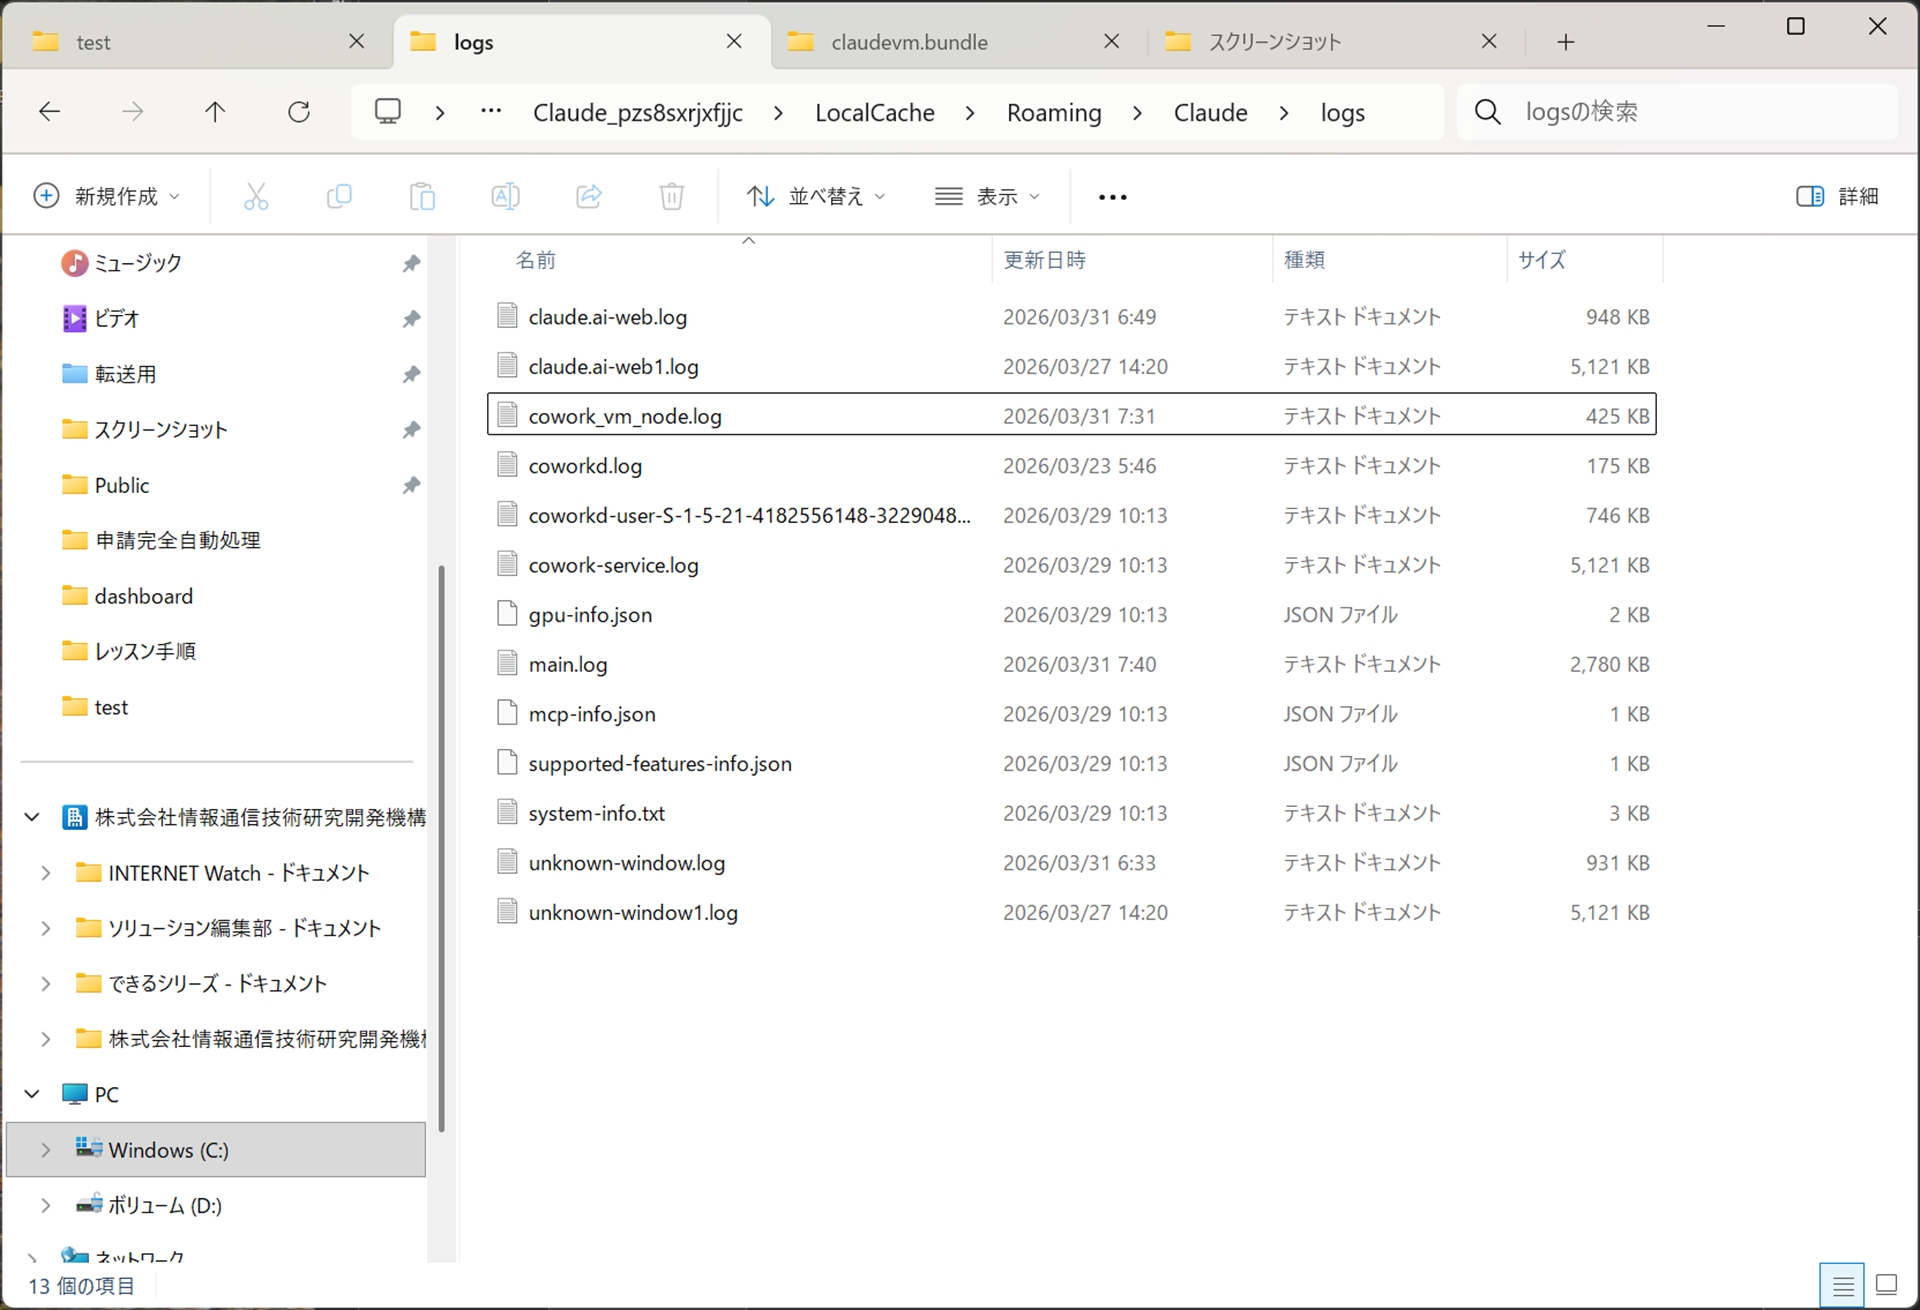Cut the selected file with the scissors icon
This screenshot has width=1920, height=1310.
point(256,196)
